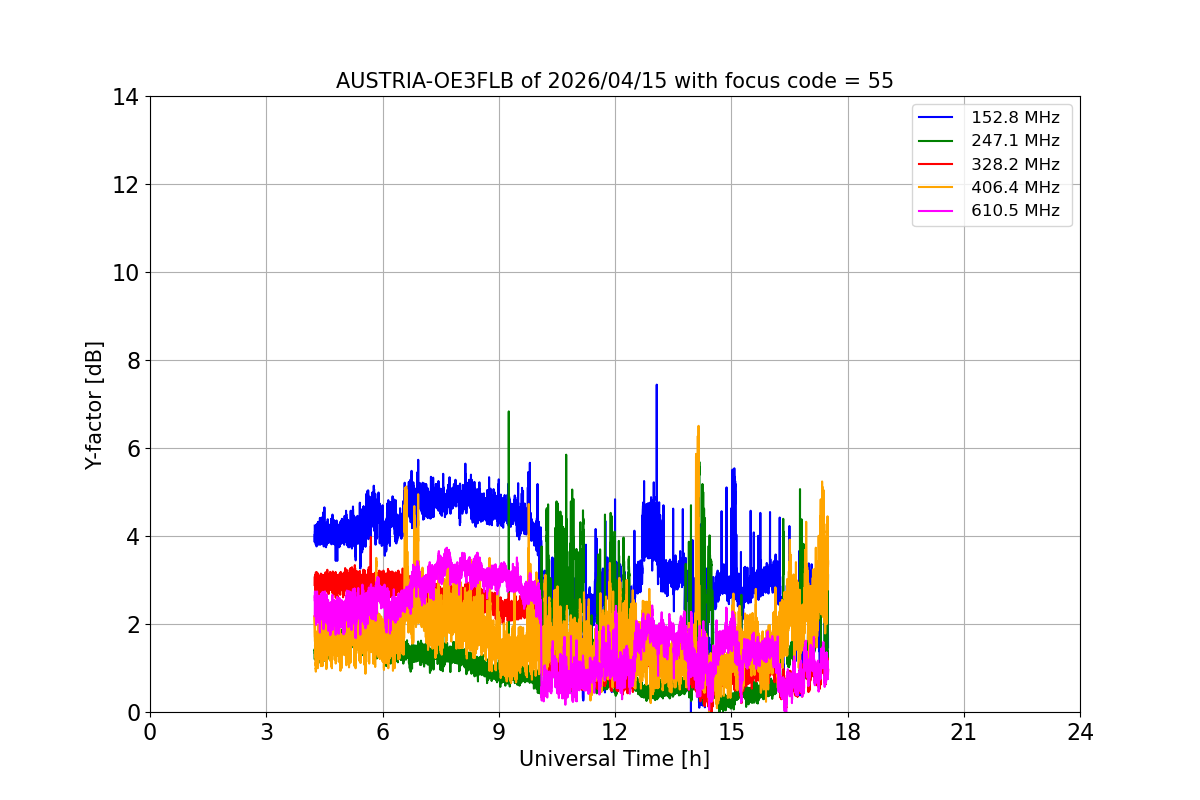Click the red legend line sample
Image resolution: width=1200 pixels, height=800 pixels.
937,164
